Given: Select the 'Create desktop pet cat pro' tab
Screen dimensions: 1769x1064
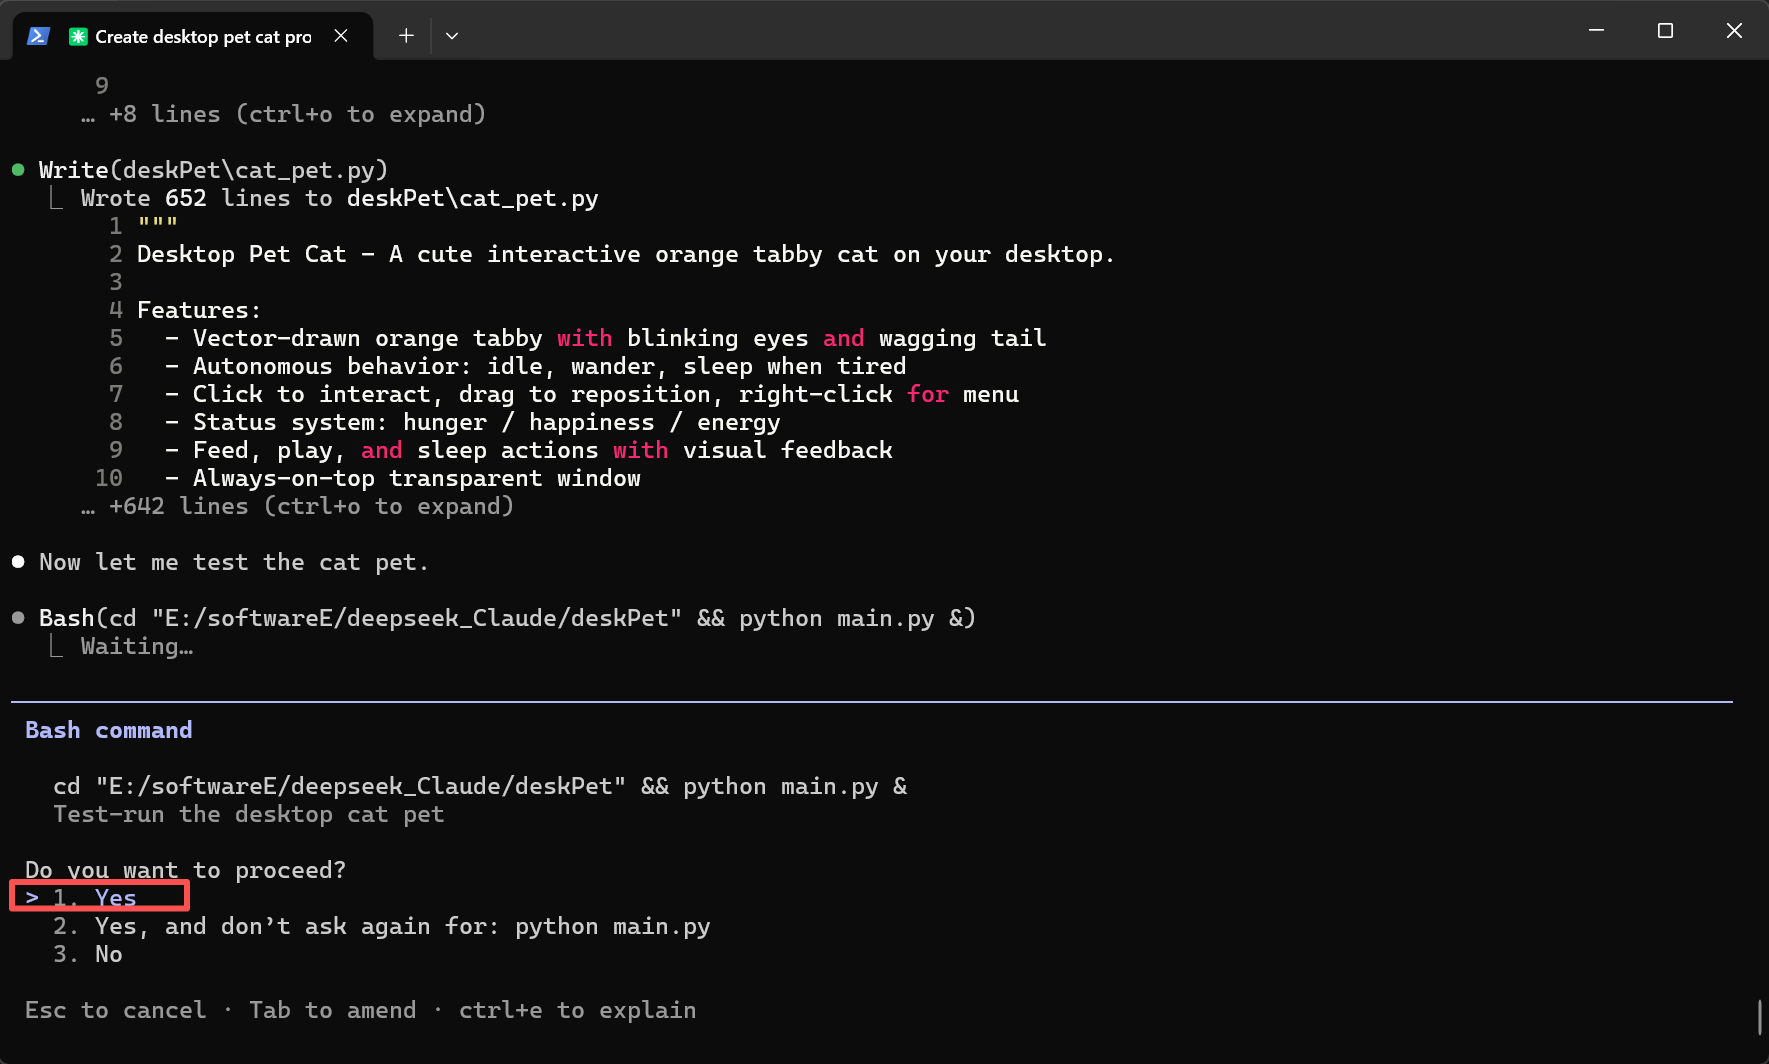Looking at the screenshot, I should click(x=193, y=36).
